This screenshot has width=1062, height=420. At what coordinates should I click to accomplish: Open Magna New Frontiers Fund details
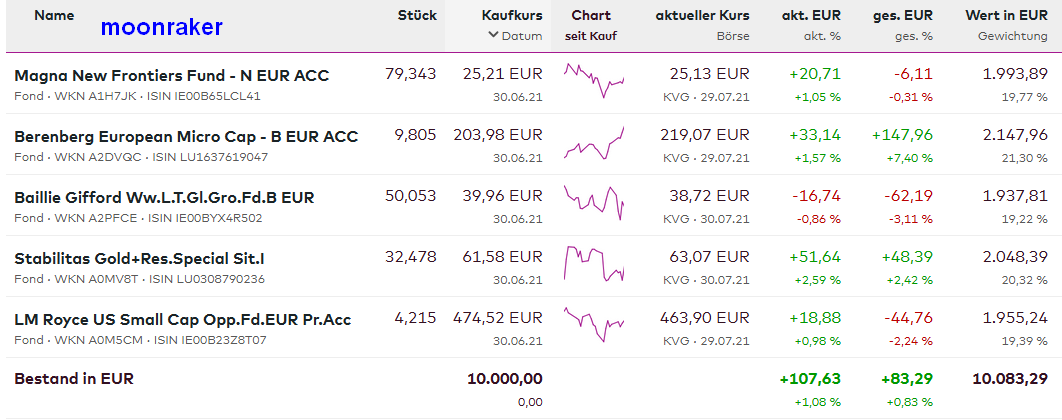point(171,76)
